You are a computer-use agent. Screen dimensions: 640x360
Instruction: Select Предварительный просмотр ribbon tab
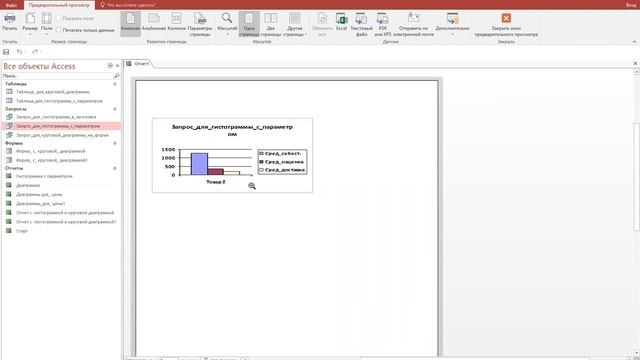(x=59, y=5)
